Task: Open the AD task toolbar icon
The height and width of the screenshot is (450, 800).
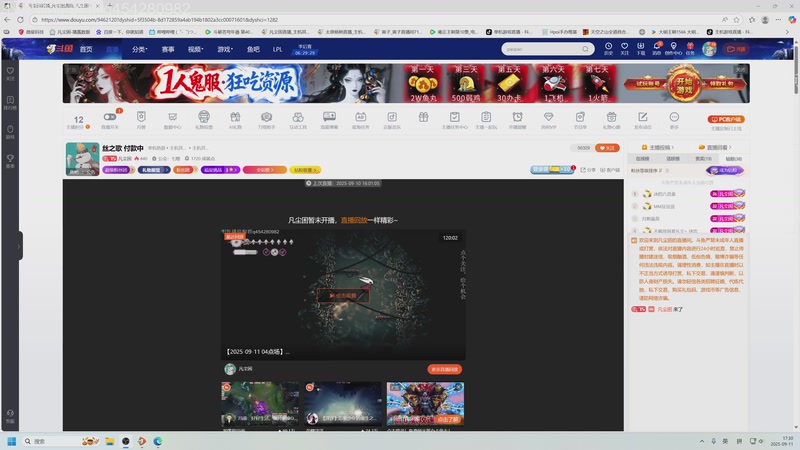Action: [361, 117]
